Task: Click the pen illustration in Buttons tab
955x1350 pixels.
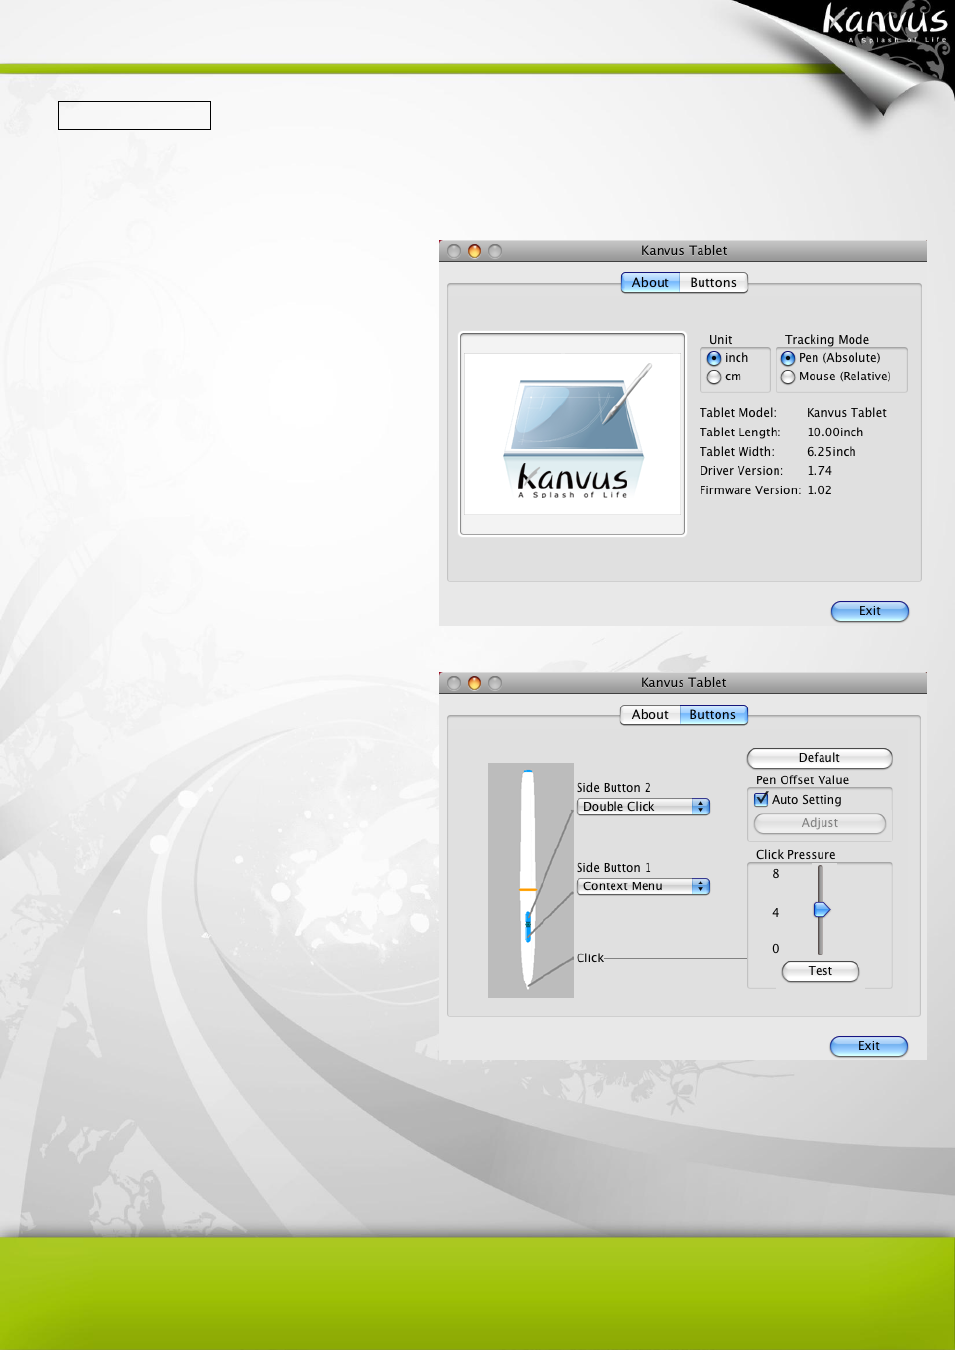Action: click(530, 880)
